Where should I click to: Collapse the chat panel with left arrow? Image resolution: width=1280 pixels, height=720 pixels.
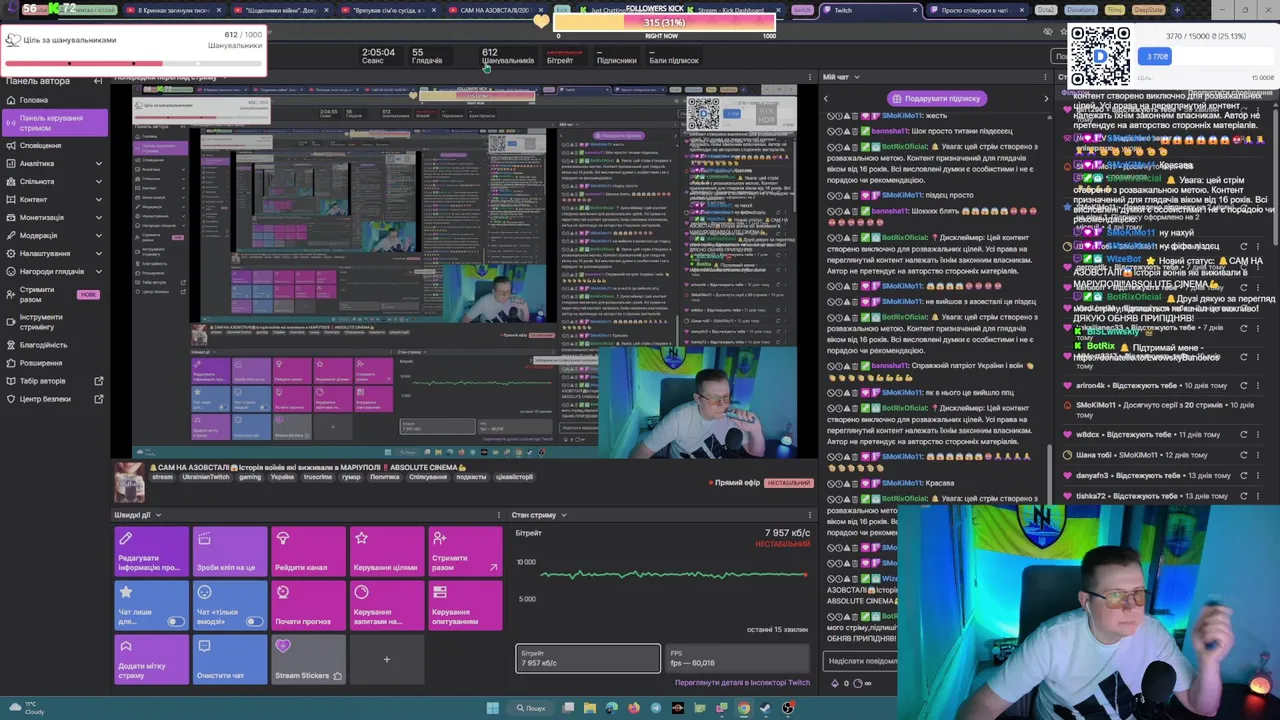pos(826,98)
